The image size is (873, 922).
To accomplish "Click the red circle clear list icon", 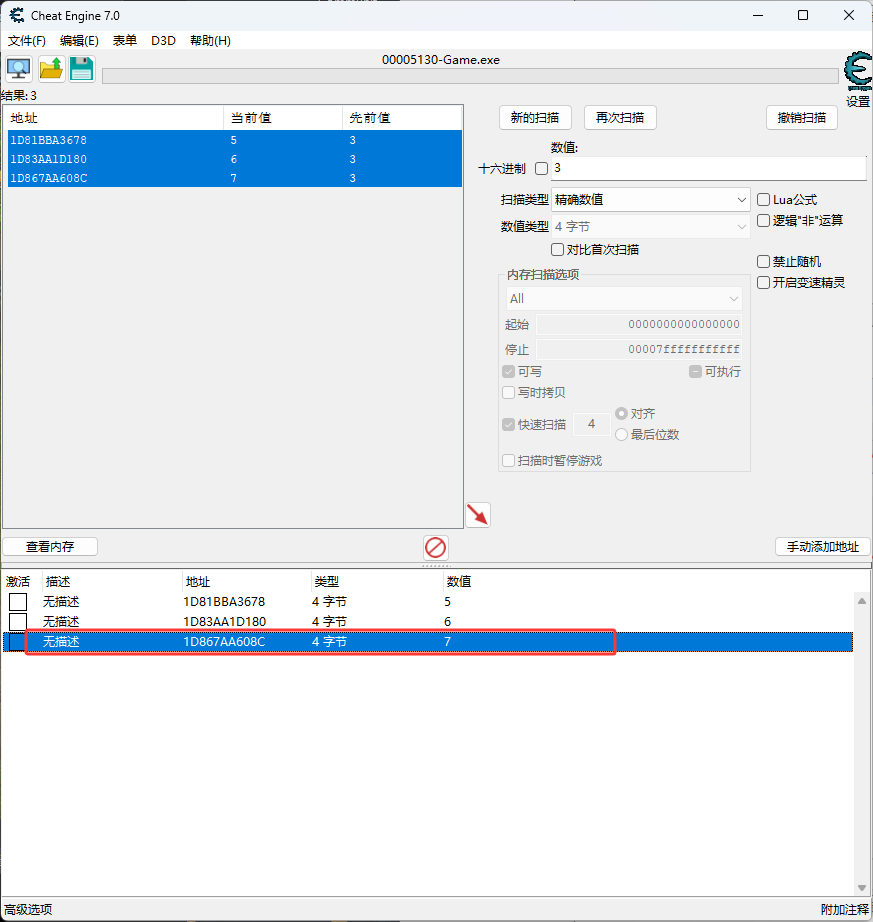I will pyautogui.click(x=436, y=547).
